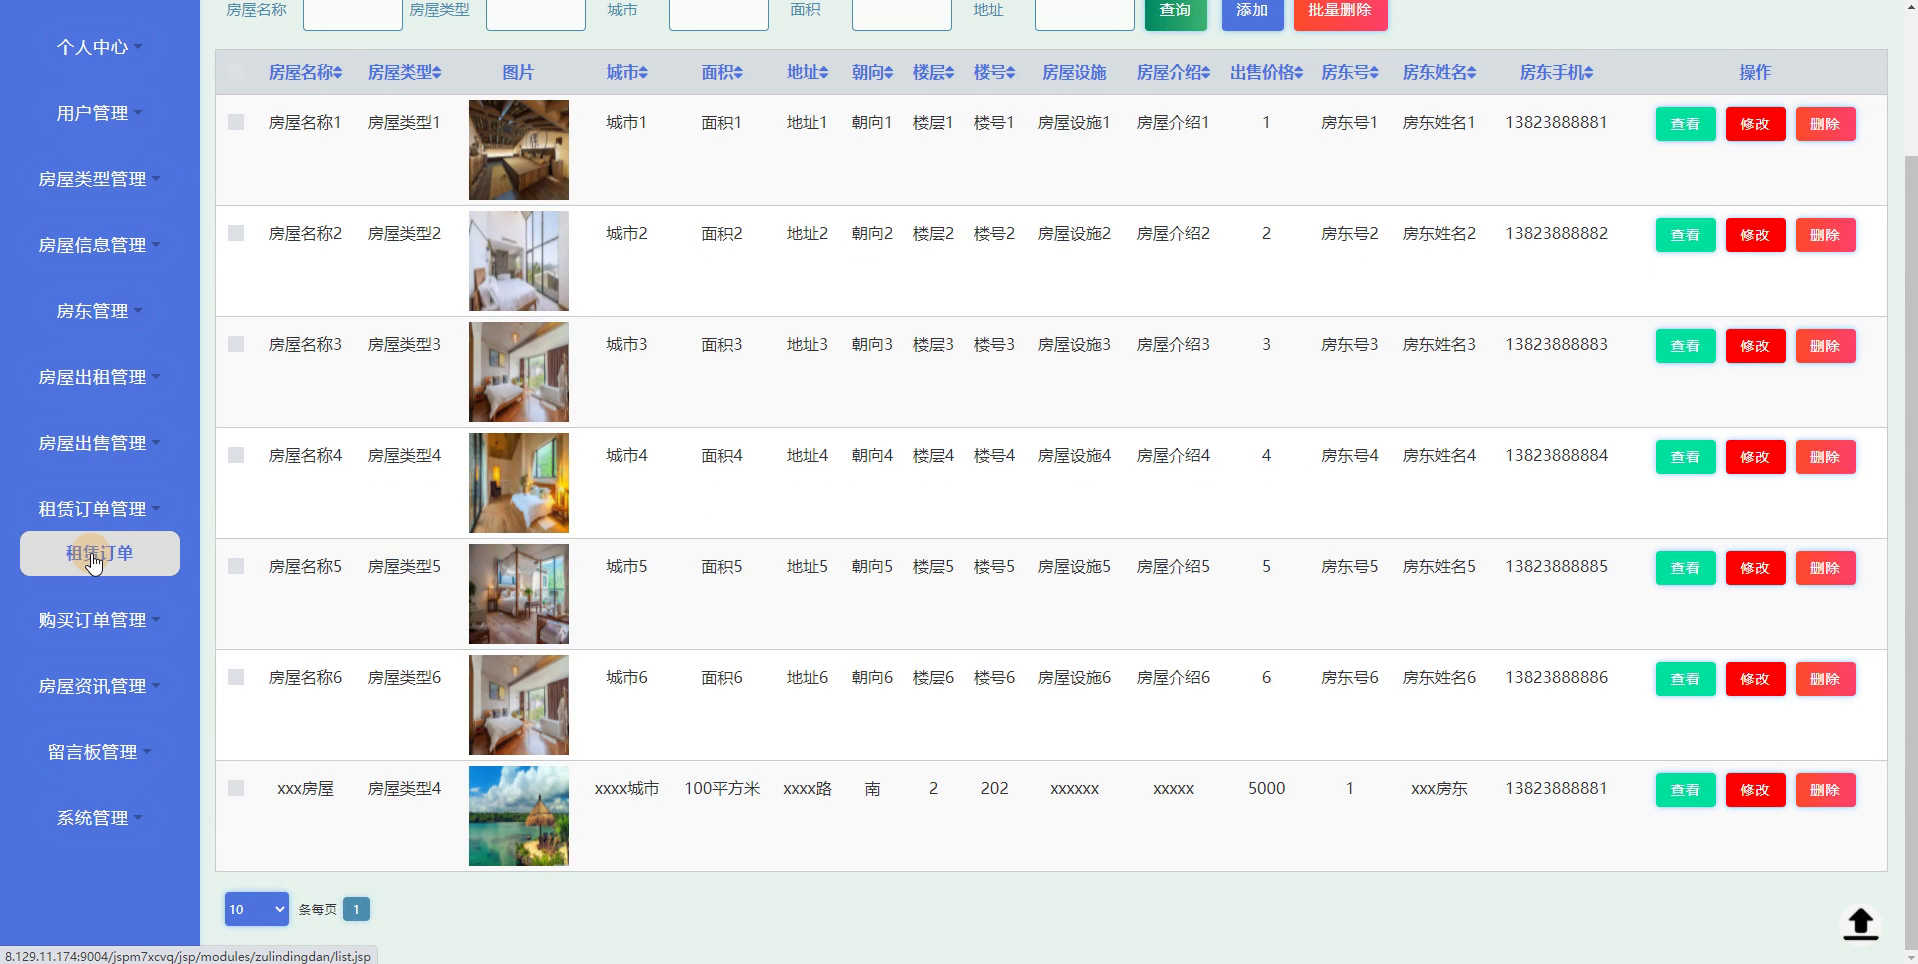Sort table by 地址 column
This screenshot has height=964, width=1918.
(x=807, y=72)
